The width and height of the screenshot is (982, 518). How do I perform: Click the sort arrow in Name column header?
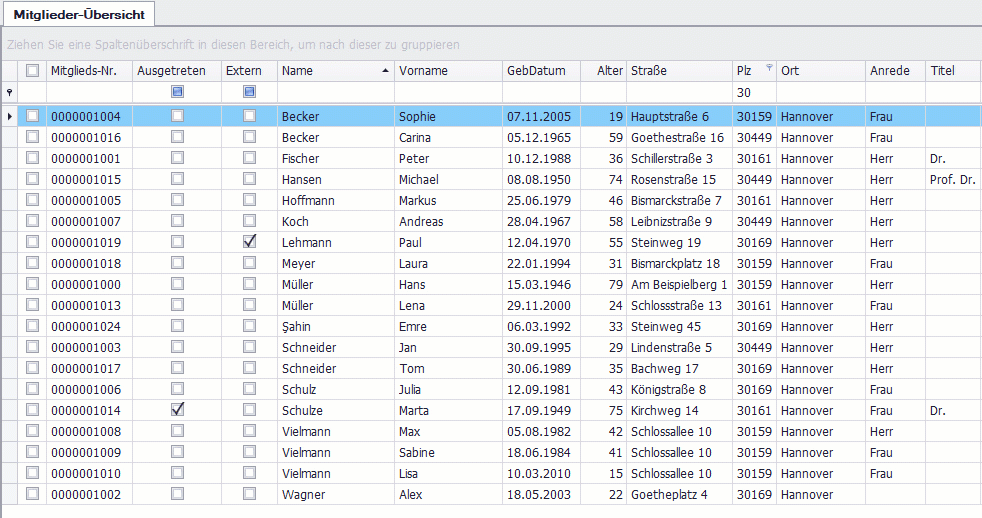point(386,71)
